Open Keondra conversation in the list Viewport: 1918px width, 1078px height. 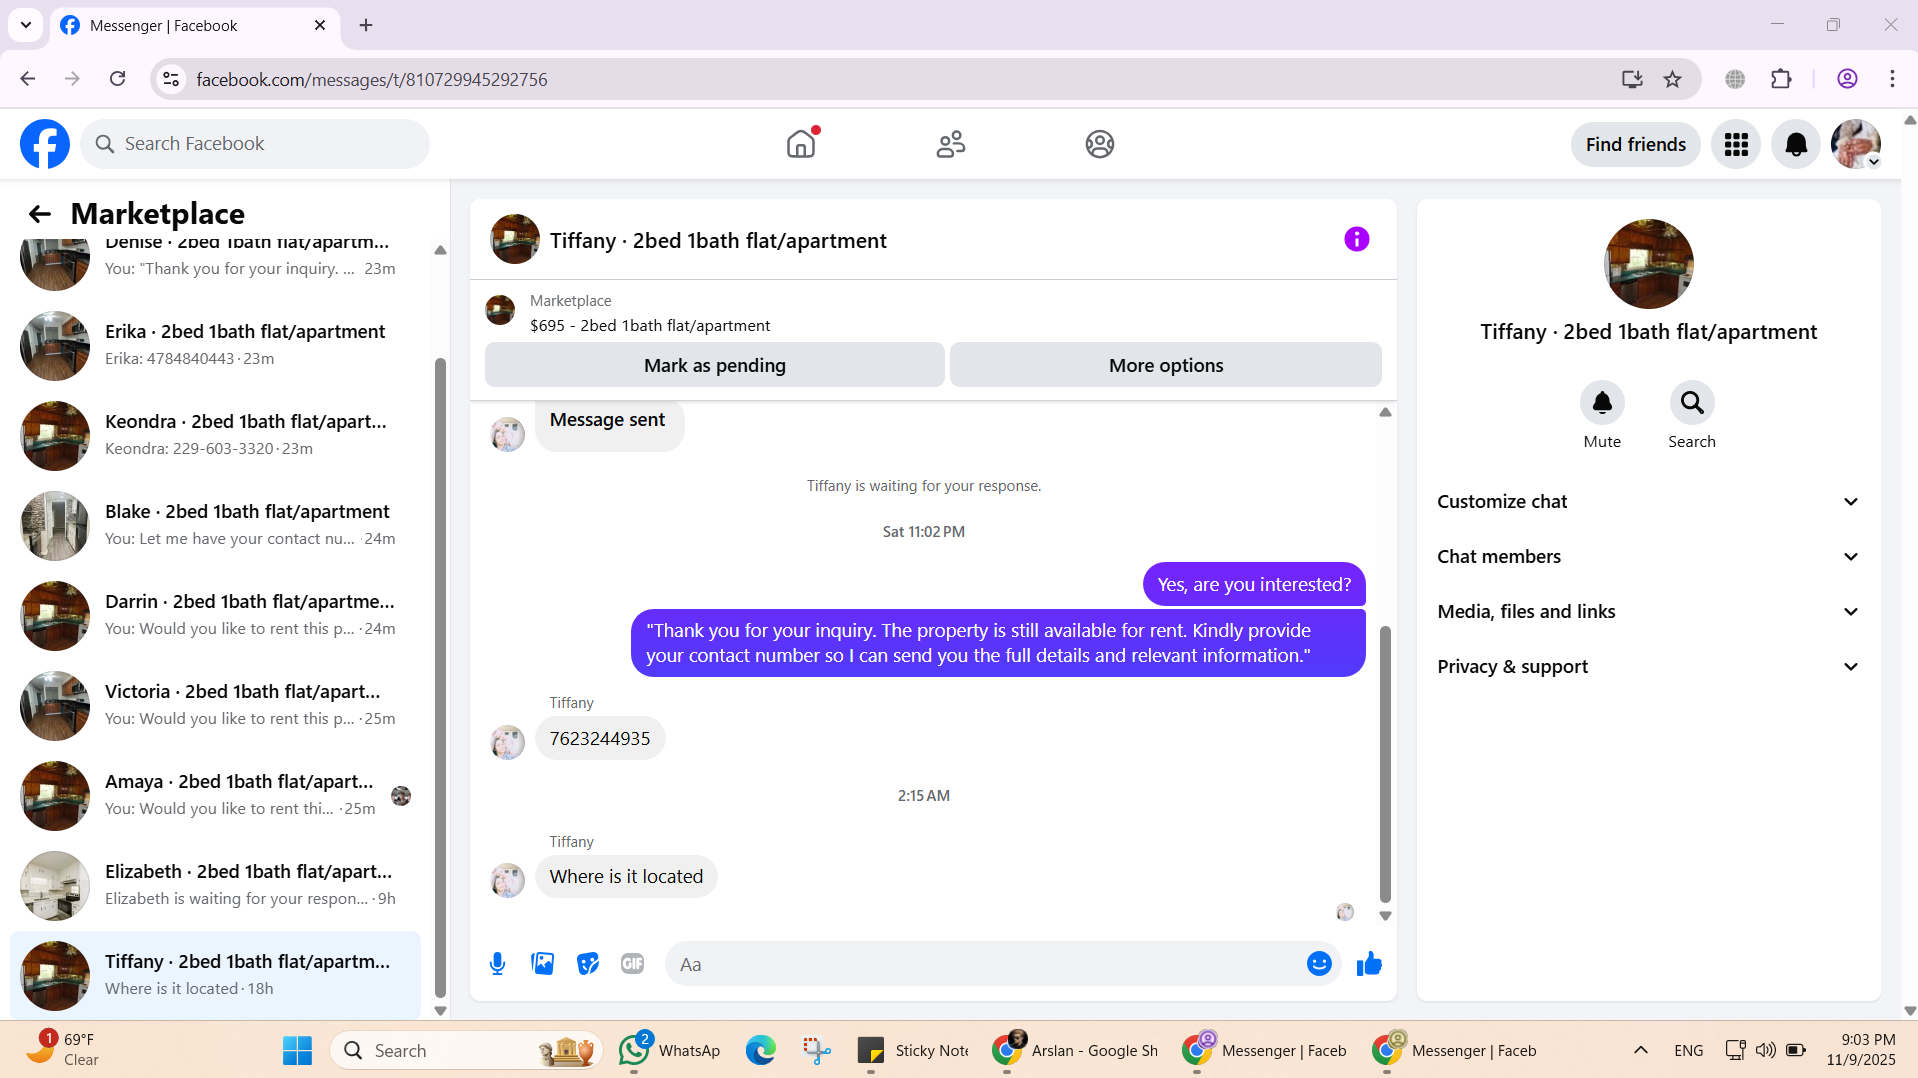pyautogui.click(x=215, y=435)
